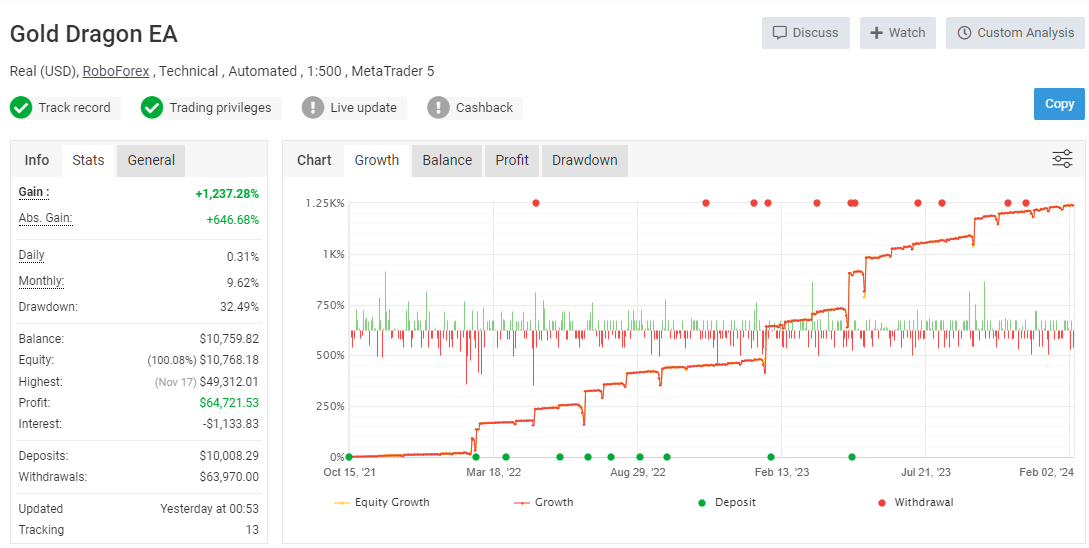The height and width of the screenshot is (548, 1089).
Task: Switch to the Stats tab
Action: tap(88, 160)
